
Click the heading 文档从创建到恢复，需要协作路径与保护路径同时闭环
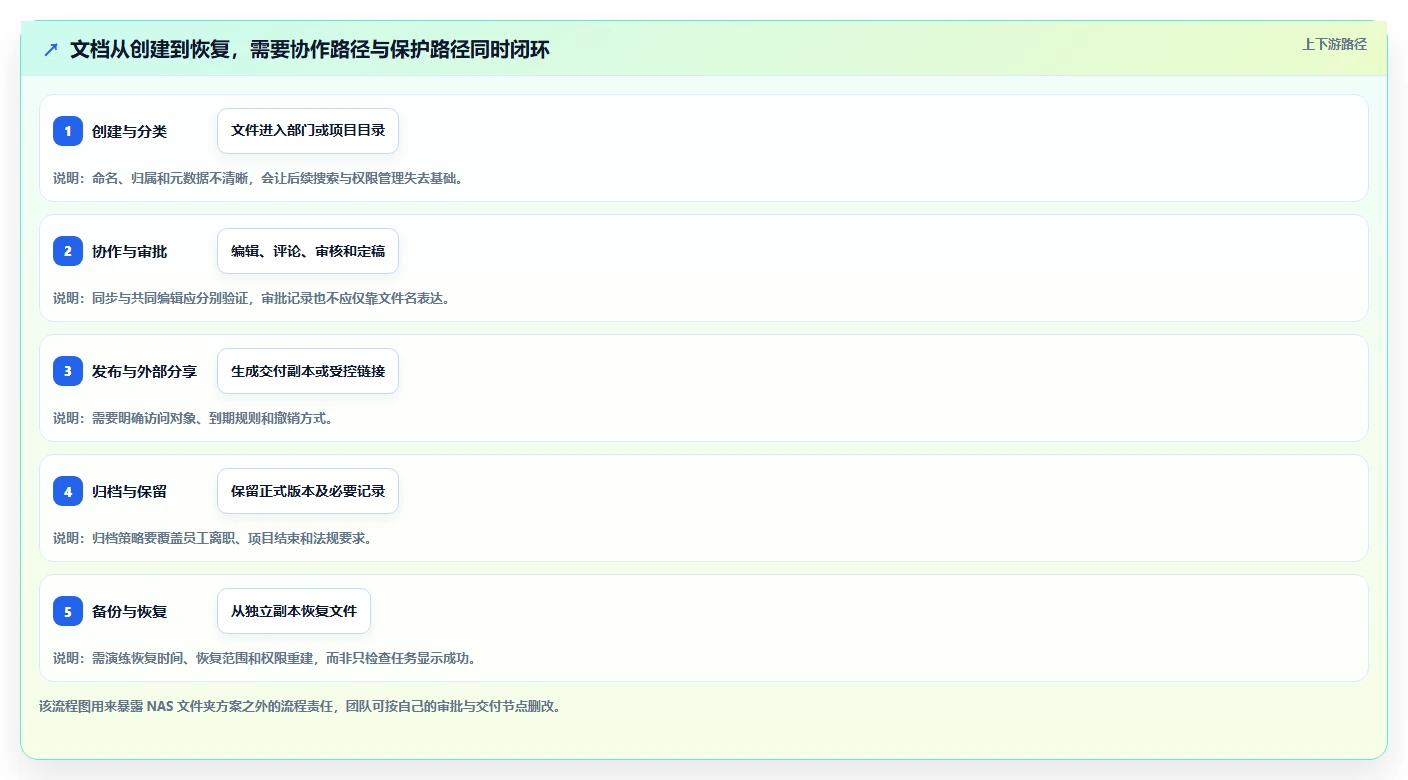[310, 49]
